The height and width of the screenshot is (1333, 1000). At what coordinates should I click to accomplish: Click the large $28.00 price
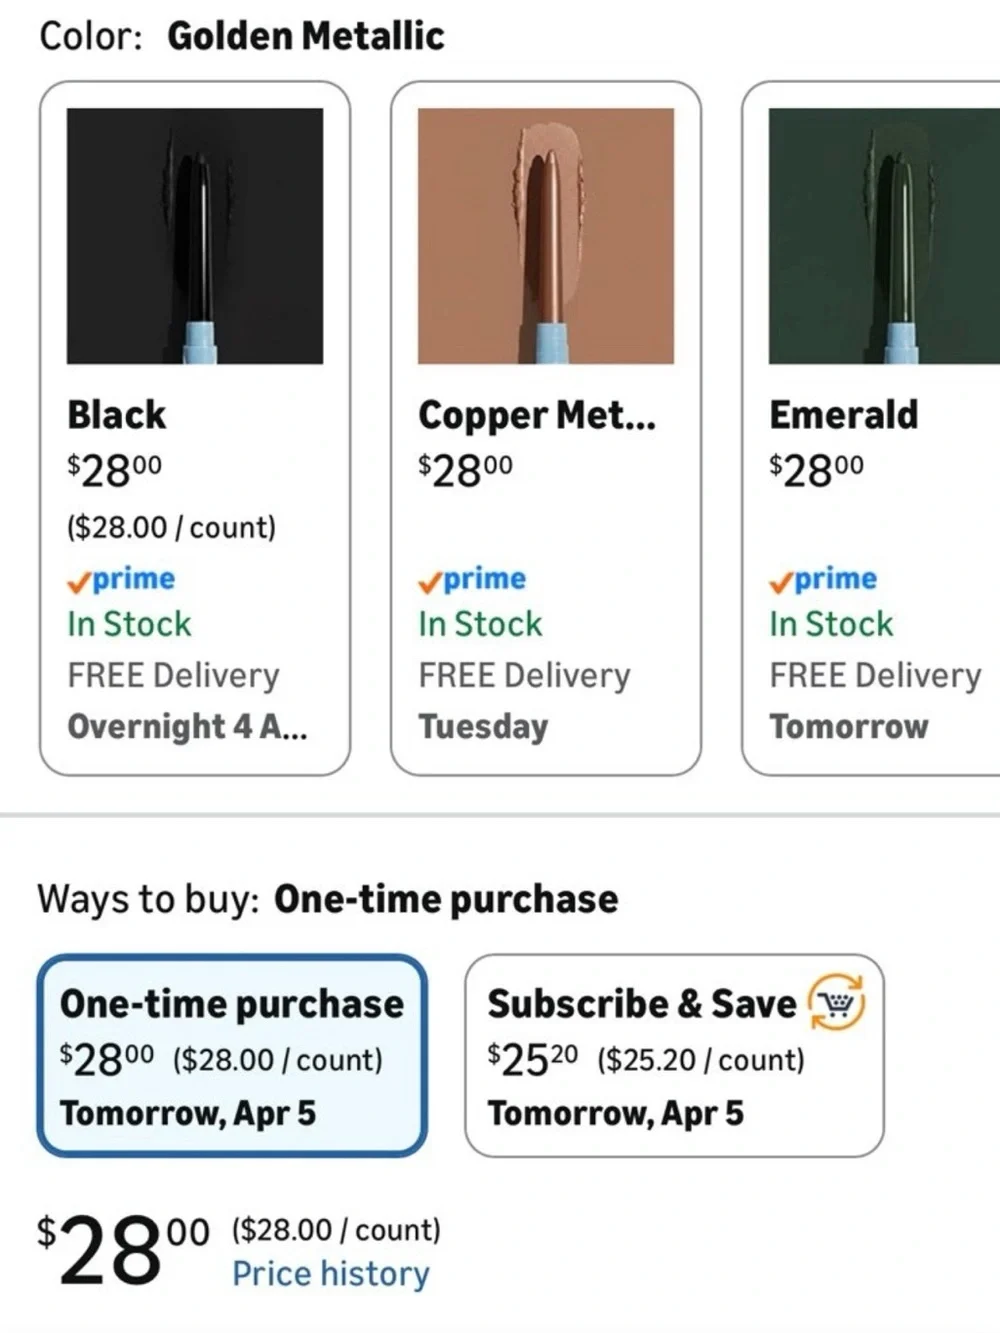(x=124, y=1249)
